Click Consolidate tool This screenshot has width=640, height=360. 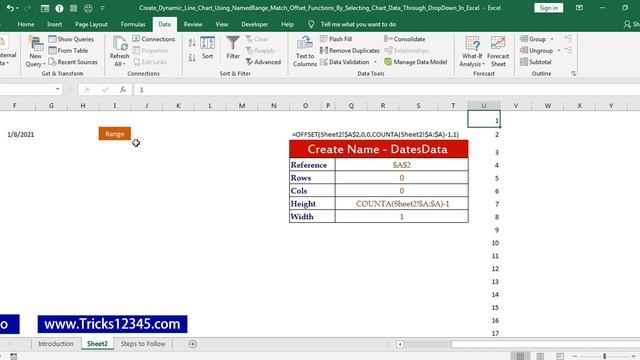[x=405, y=39]
